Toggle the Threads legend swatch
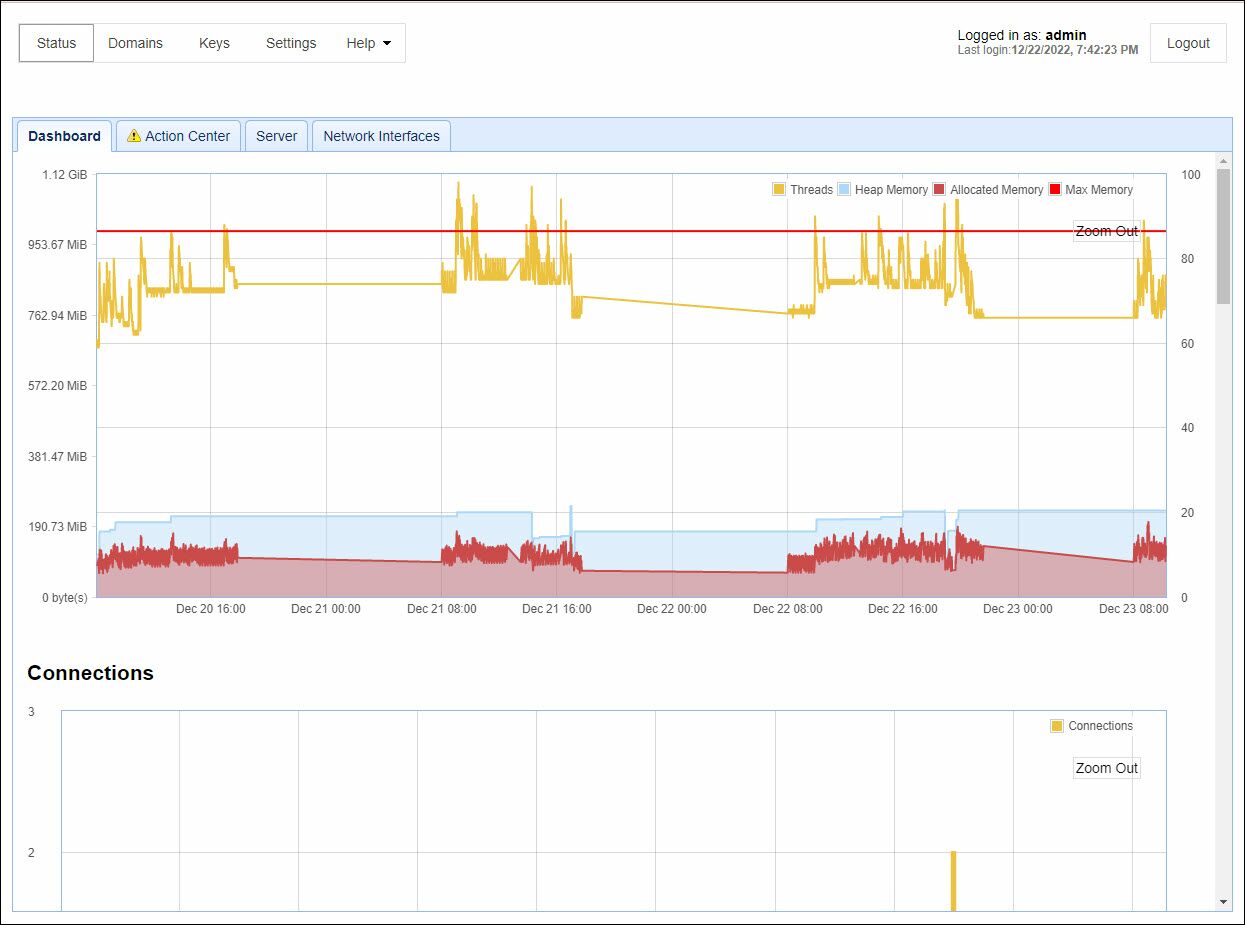The width and height of the screenshot is (1245, 925). pos(779,190)
